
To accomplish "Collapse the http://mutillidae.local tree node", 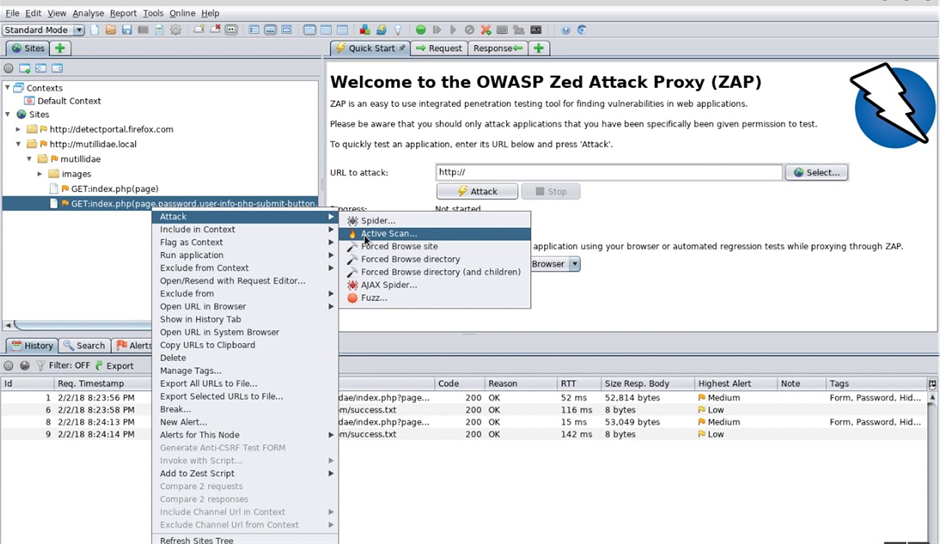I will [x=18, y=144].
